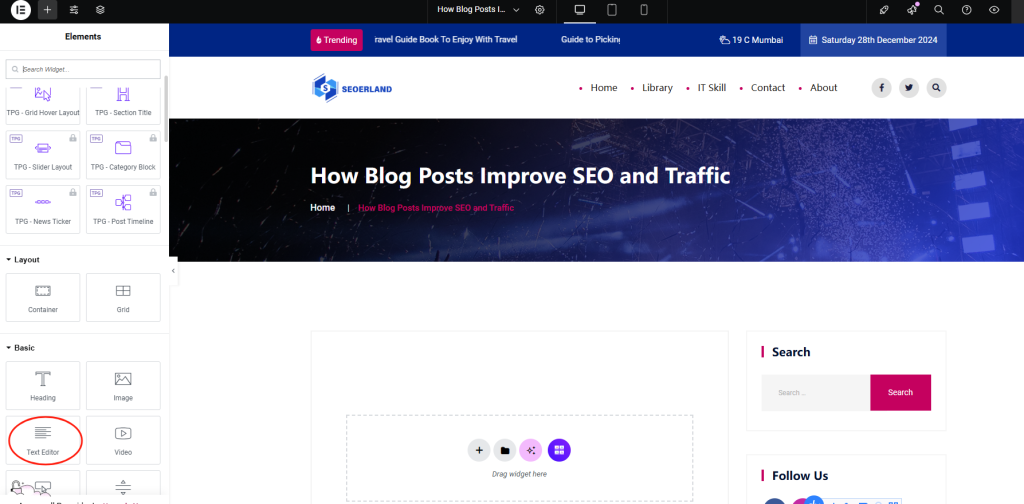
Task: Open Site Settings sliders icon
Action: 73,10
